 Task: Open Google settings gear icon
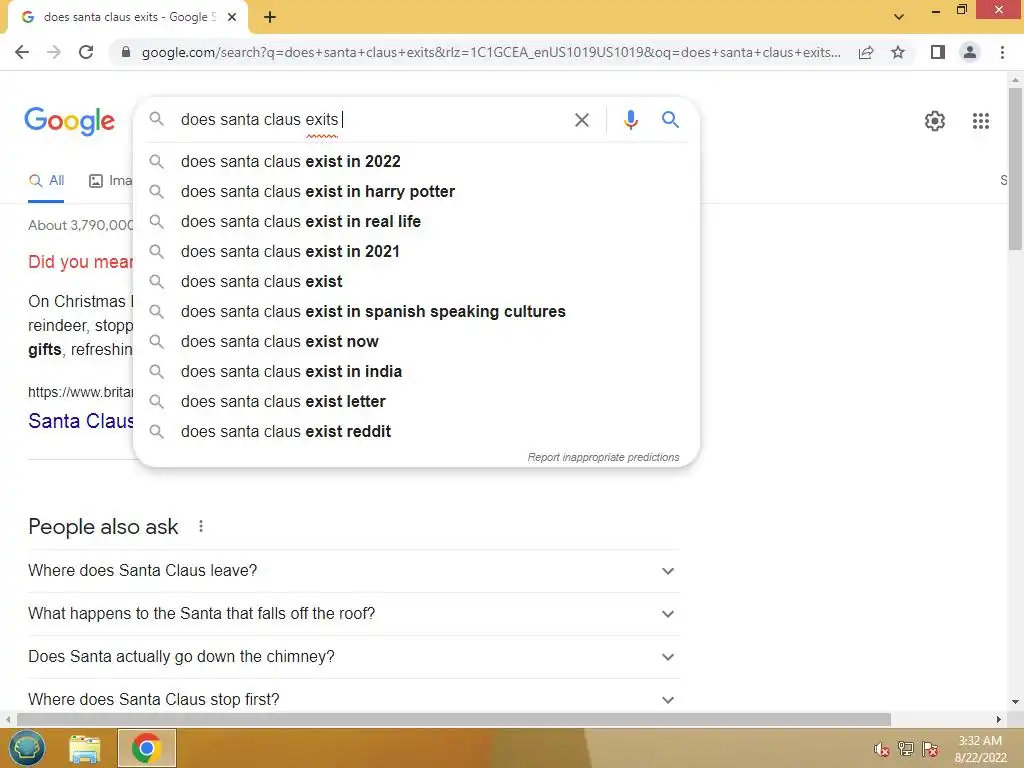[935, 121]
